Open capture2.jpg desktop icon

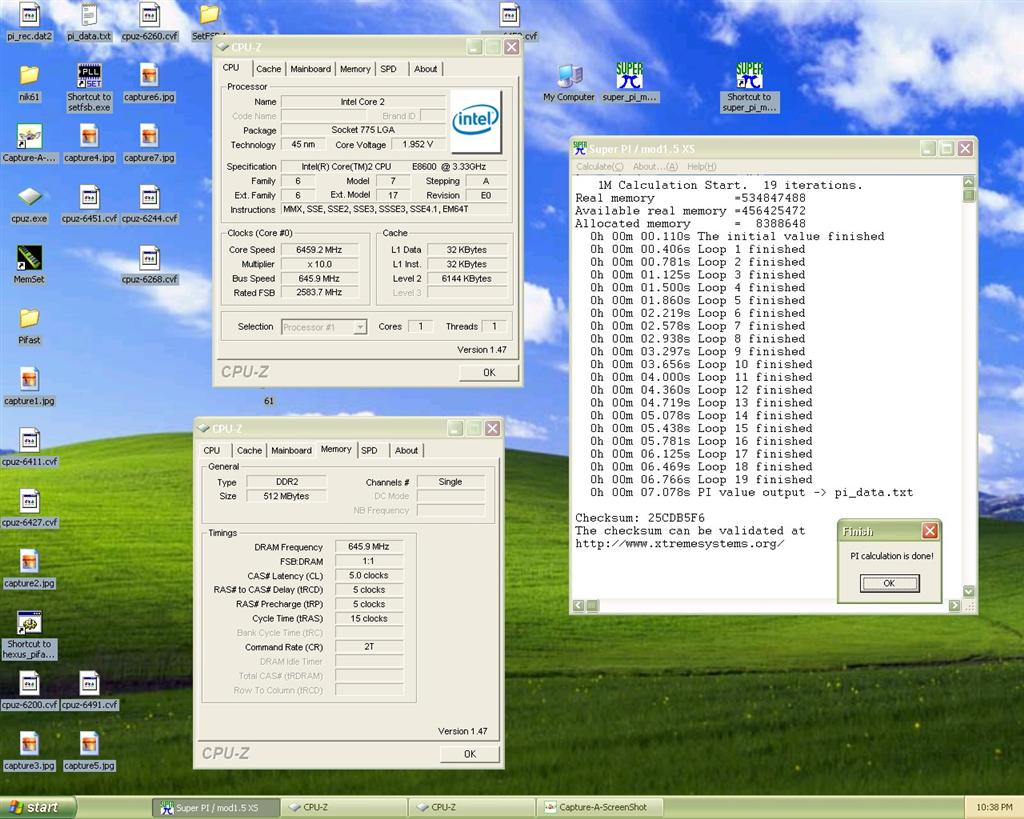coord(29,569)
